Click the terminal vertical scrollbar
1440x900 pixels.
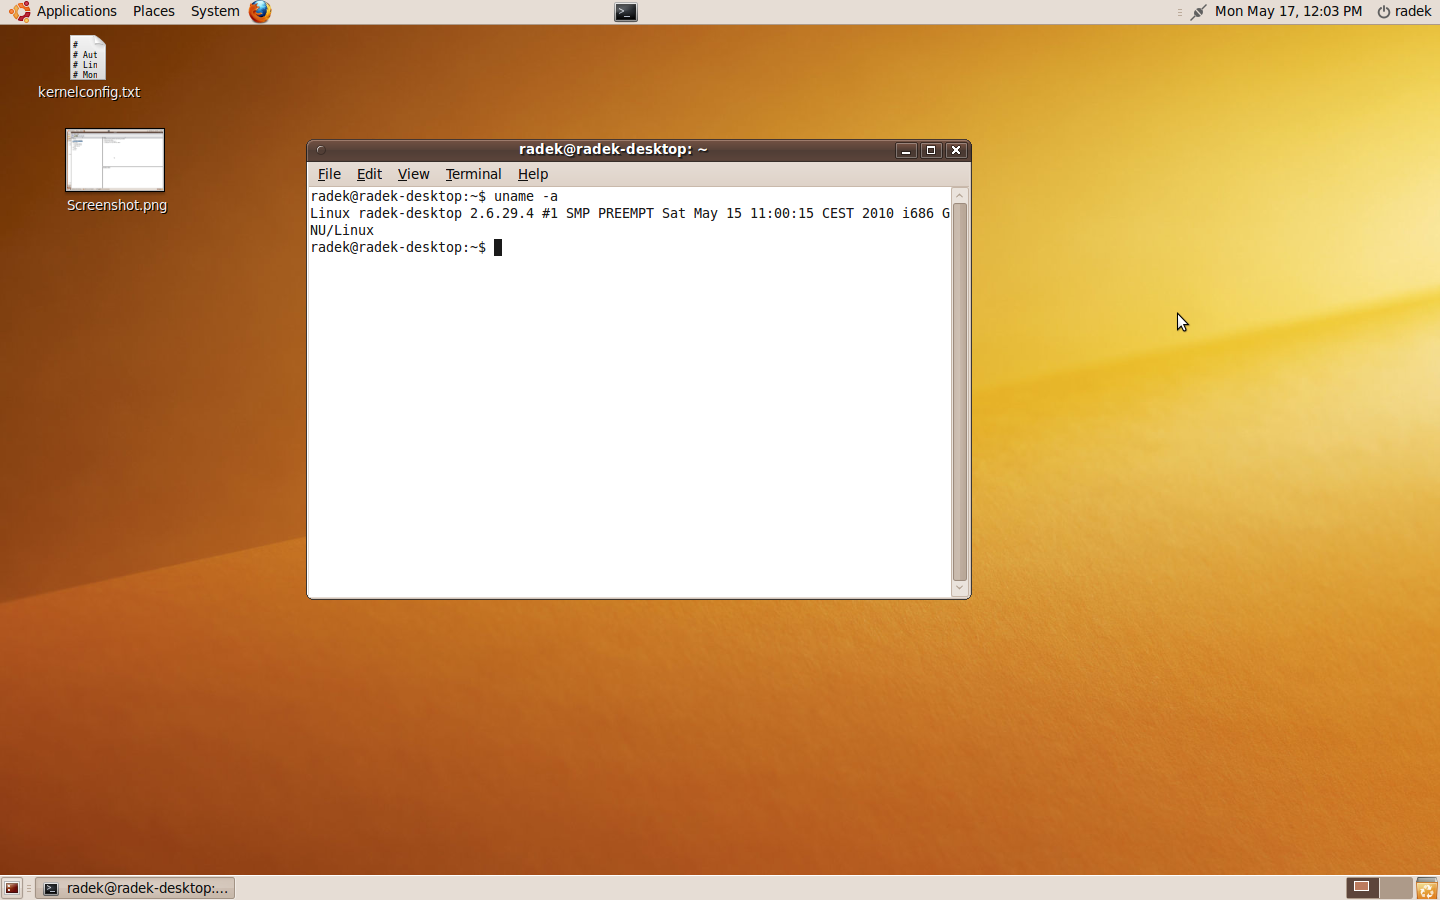point(960,390)
